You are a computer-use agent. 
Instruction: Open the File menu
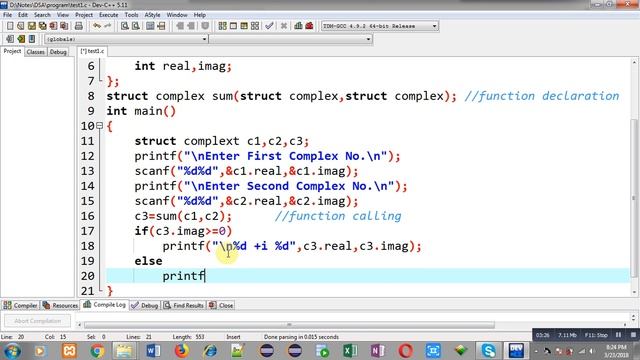point(7,15)
